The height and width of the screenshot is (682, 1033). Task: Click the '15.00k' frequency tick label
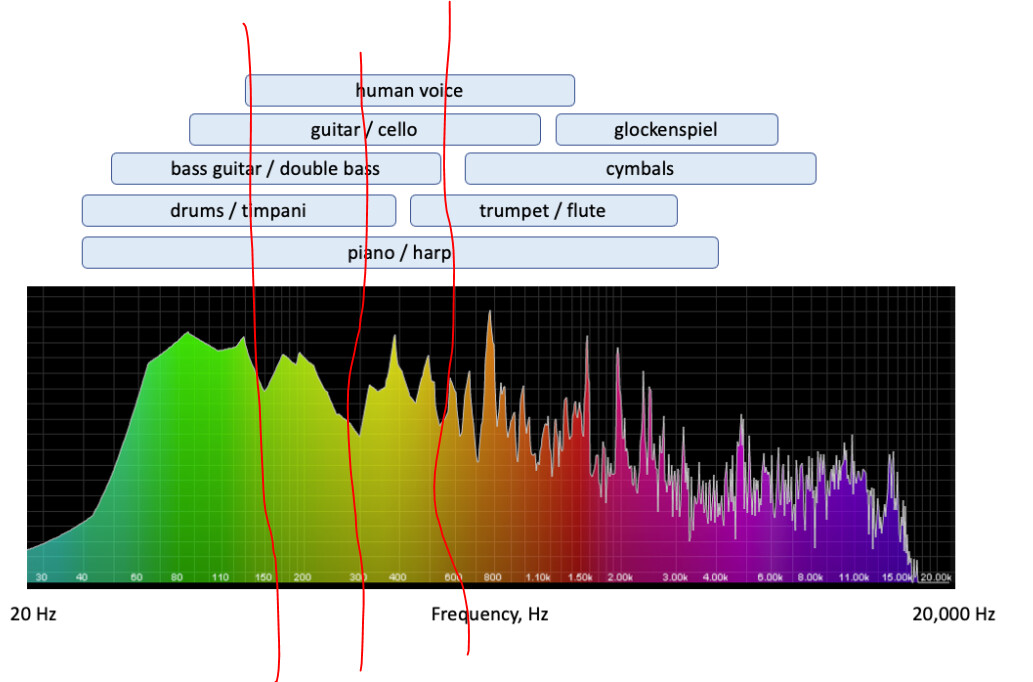[x=897, y=577]
